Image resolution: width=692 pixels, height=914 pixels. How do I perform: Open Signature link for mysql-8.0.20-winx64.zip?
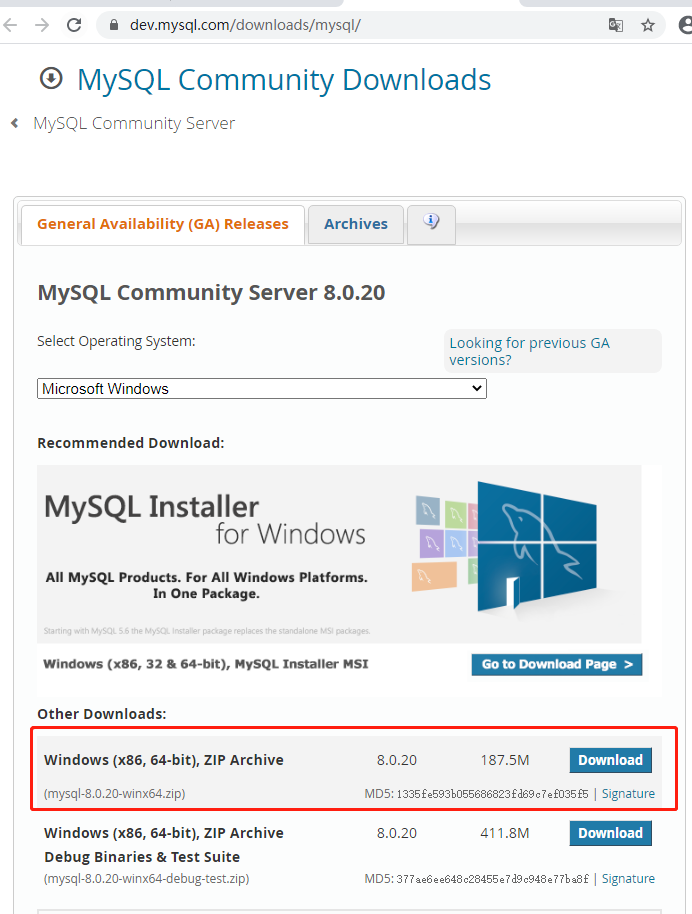(628, 794)
